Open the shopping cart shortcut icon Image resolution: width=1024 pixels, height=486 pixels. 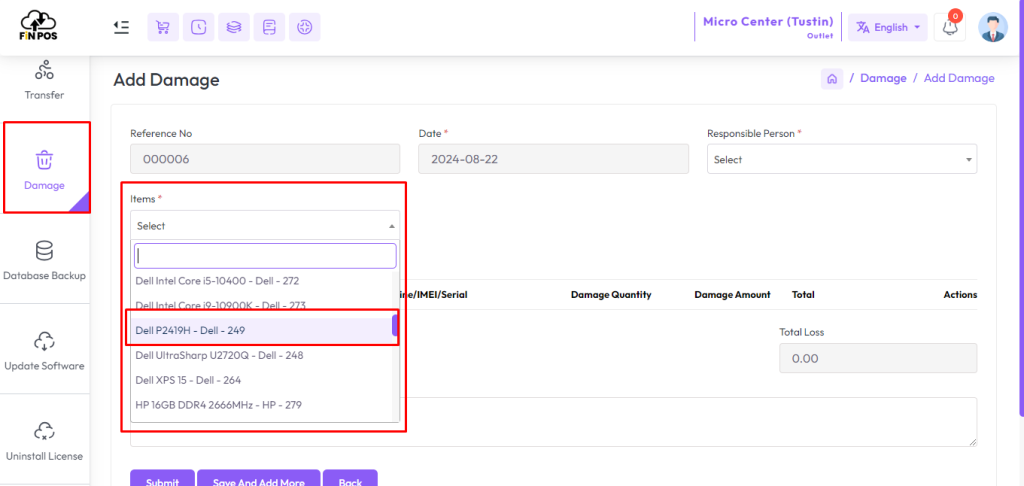[163, 27]
